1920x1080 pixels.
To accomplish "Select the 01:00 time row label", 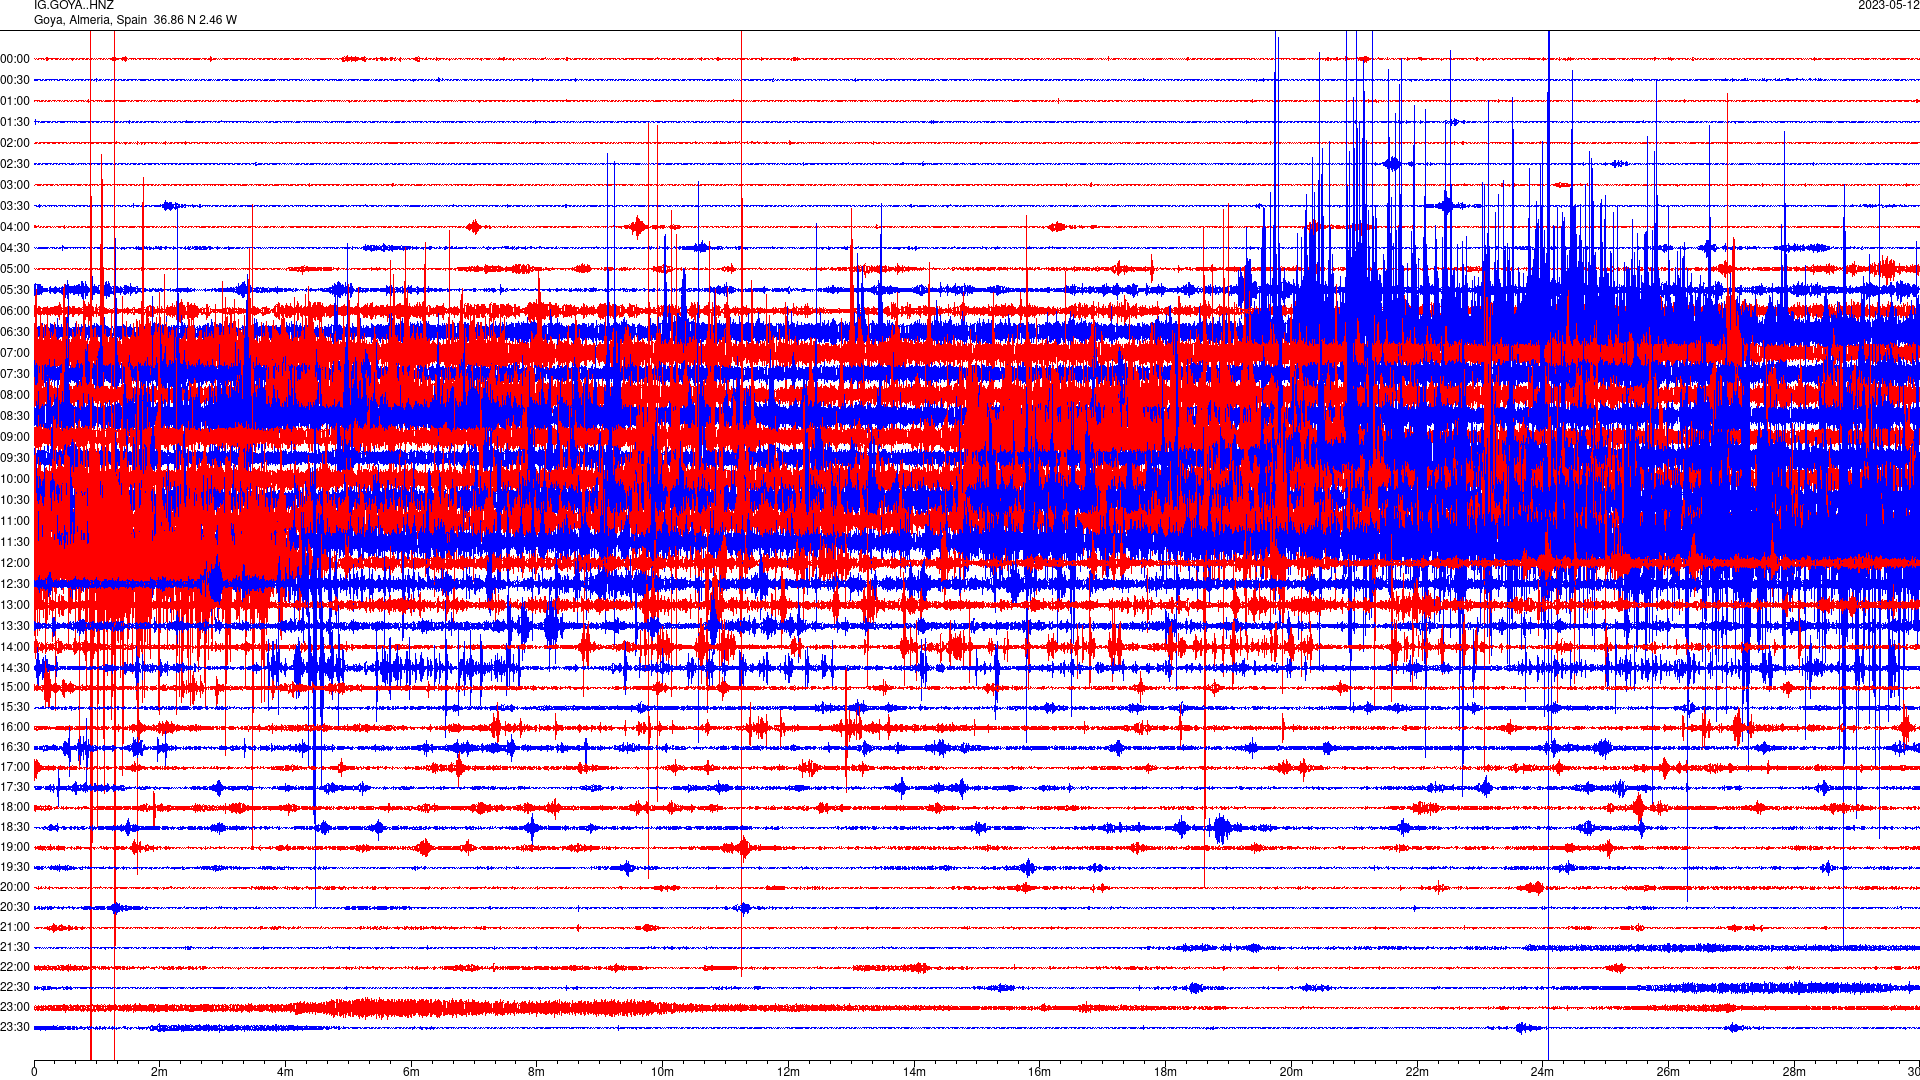I will point(15,101).
